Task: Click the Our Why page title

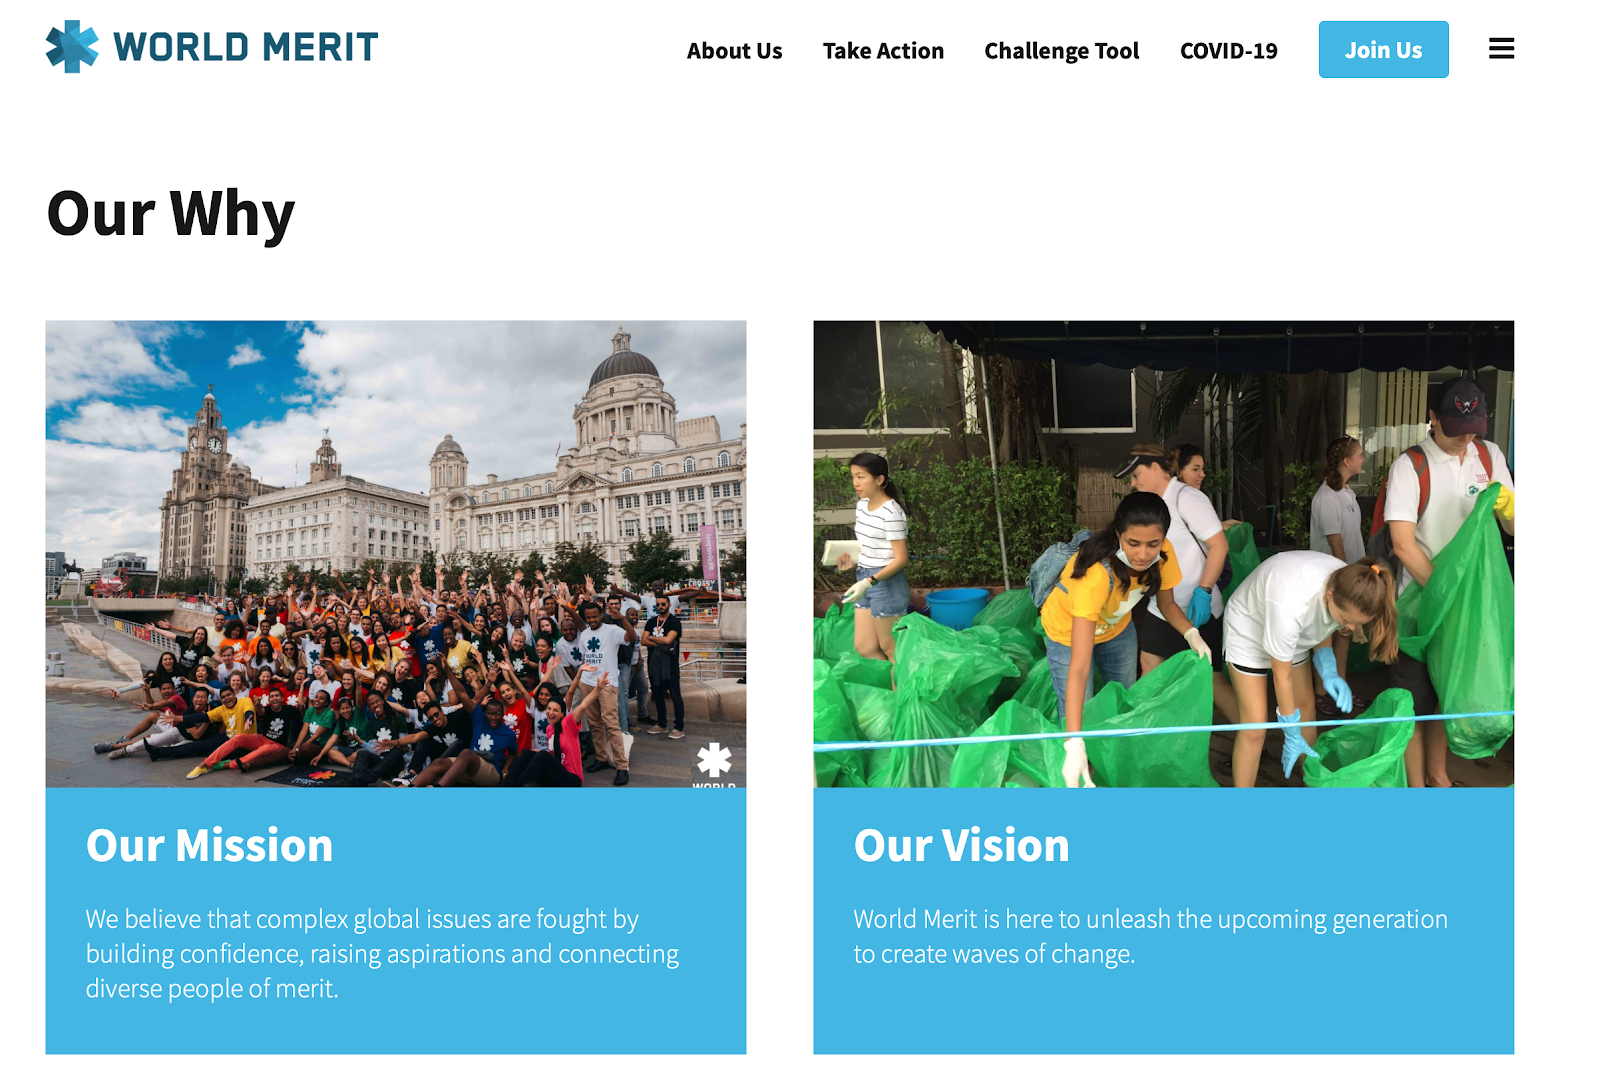Action: click(171, 214)
